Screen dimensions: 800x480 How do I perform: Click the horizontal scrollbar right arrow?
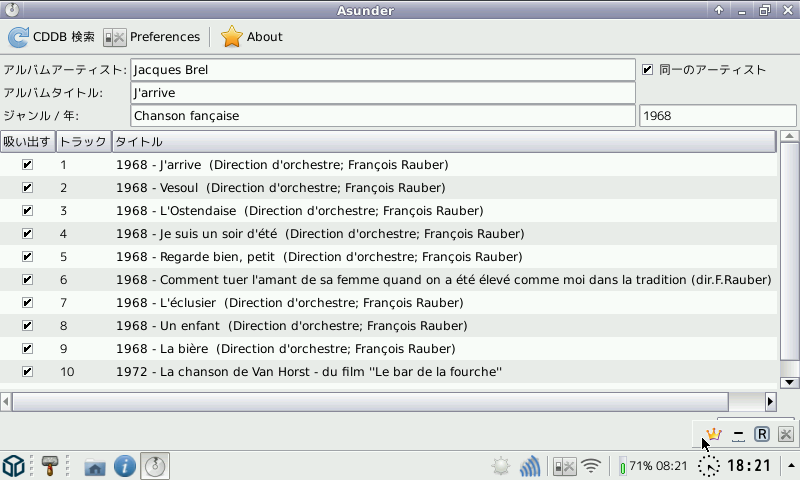click(770, 401)
